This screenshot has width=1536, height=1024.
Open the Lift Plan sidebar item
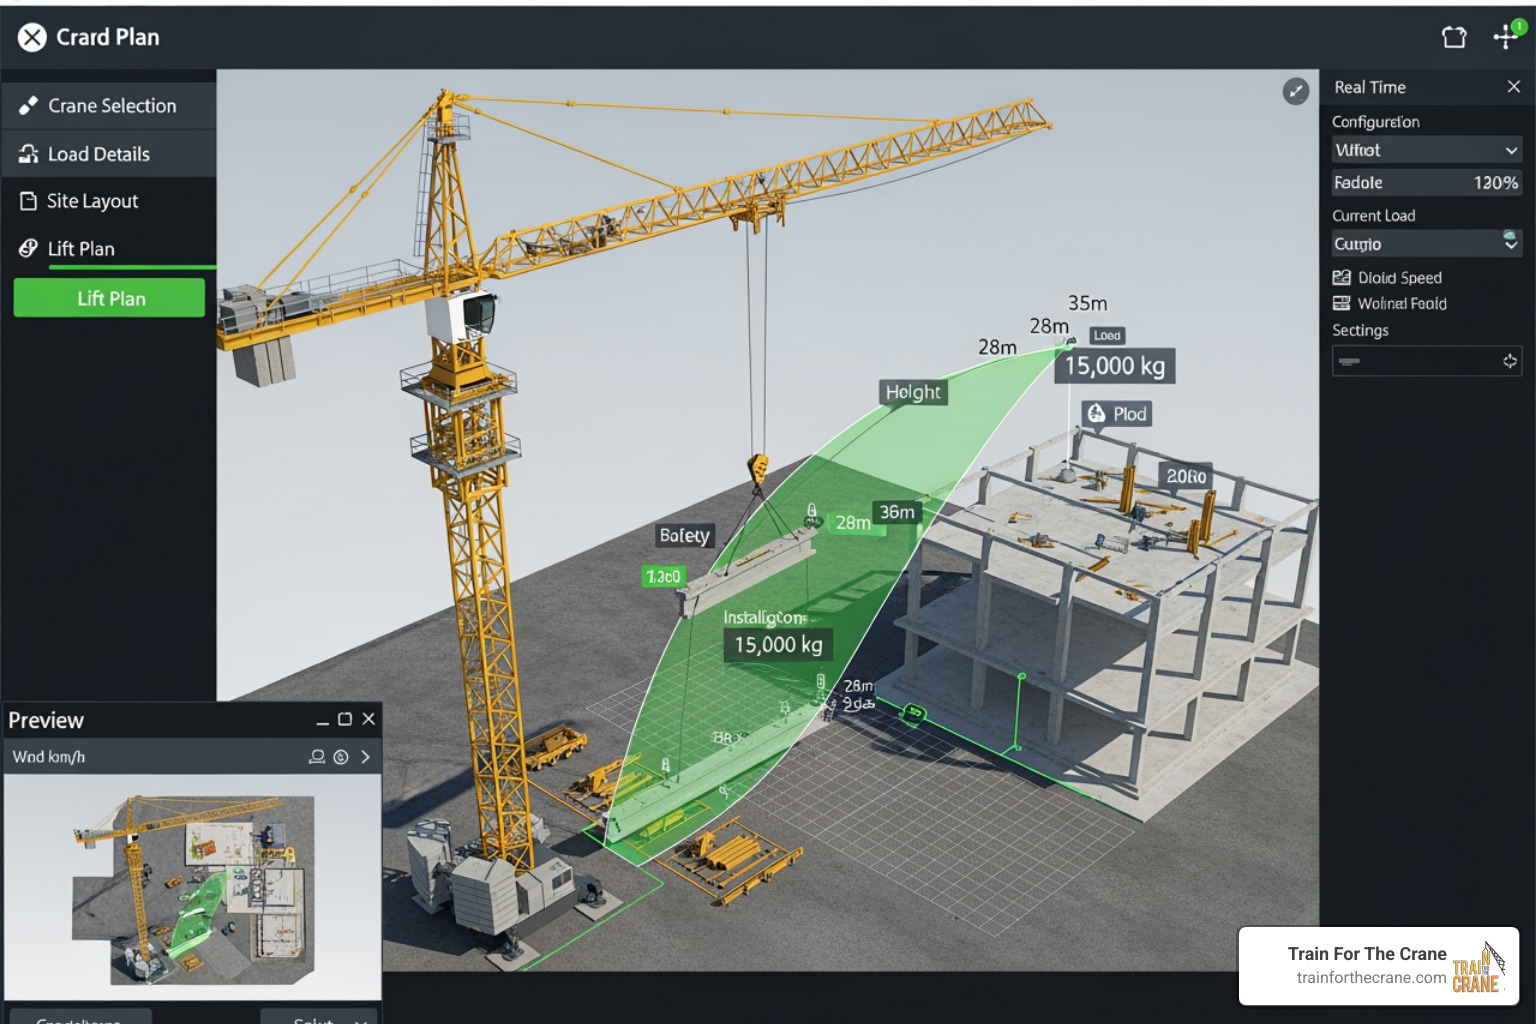pos(82,248)
